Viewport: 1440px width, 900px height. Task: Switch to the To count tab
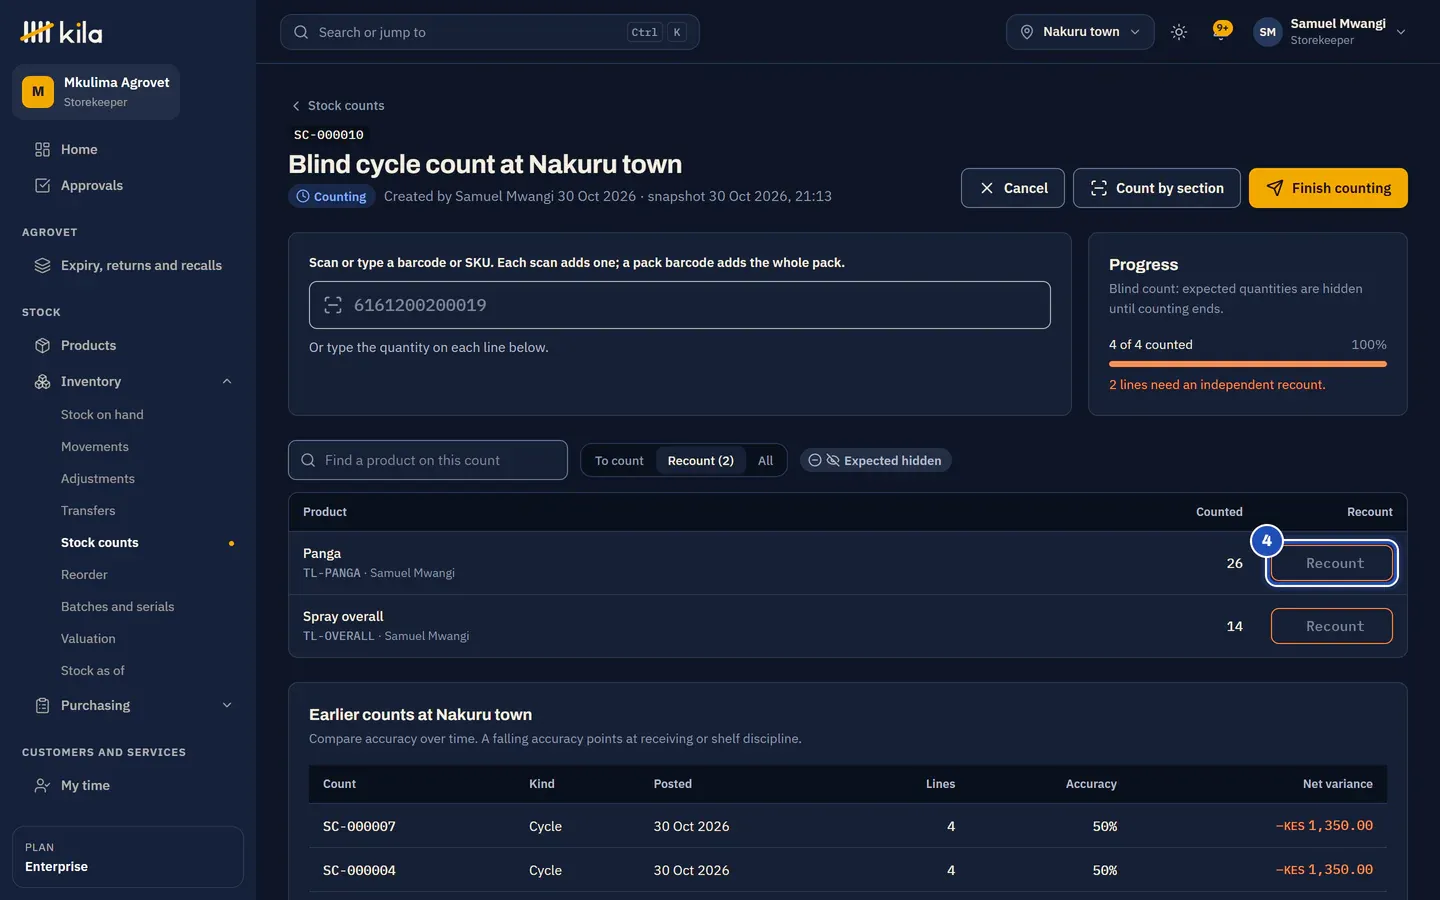619,460
